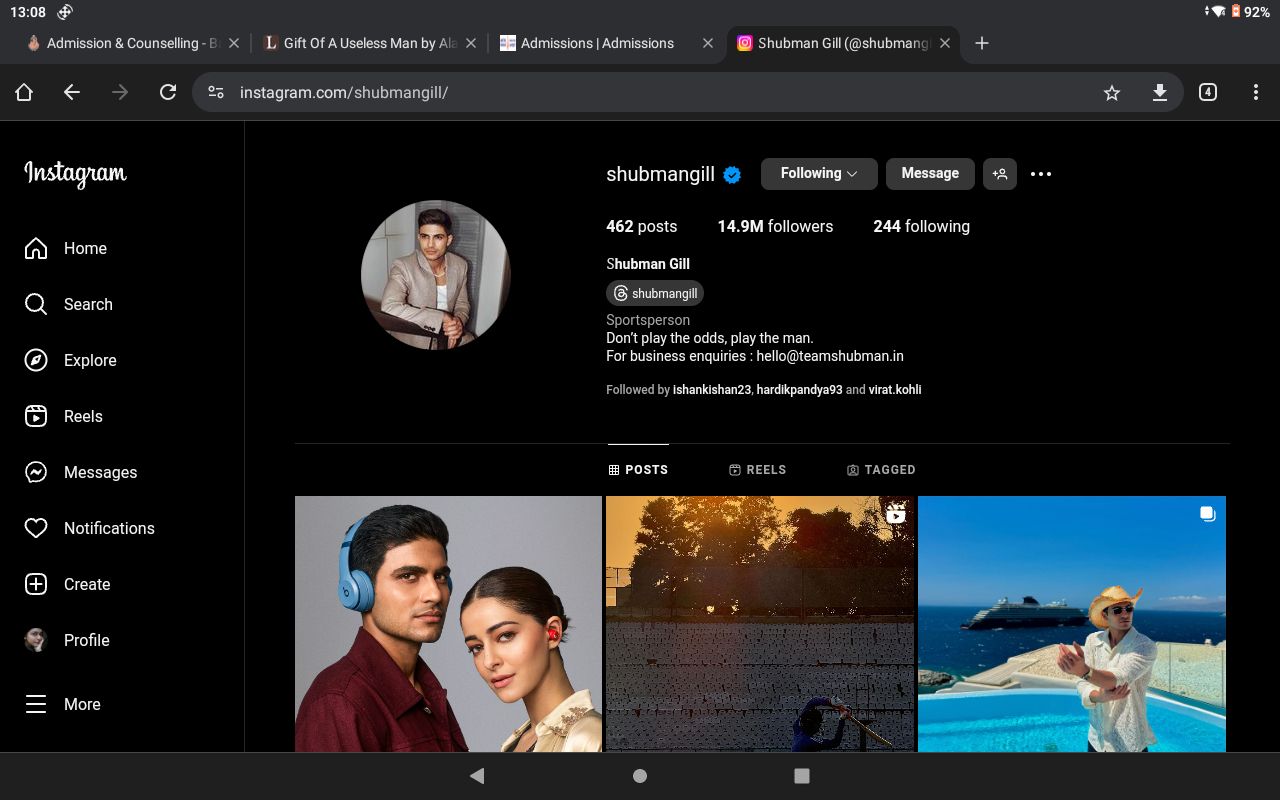Open the three-dot profile options
This screenshot has height=800, width=1280.
(x=1041, y=174)
